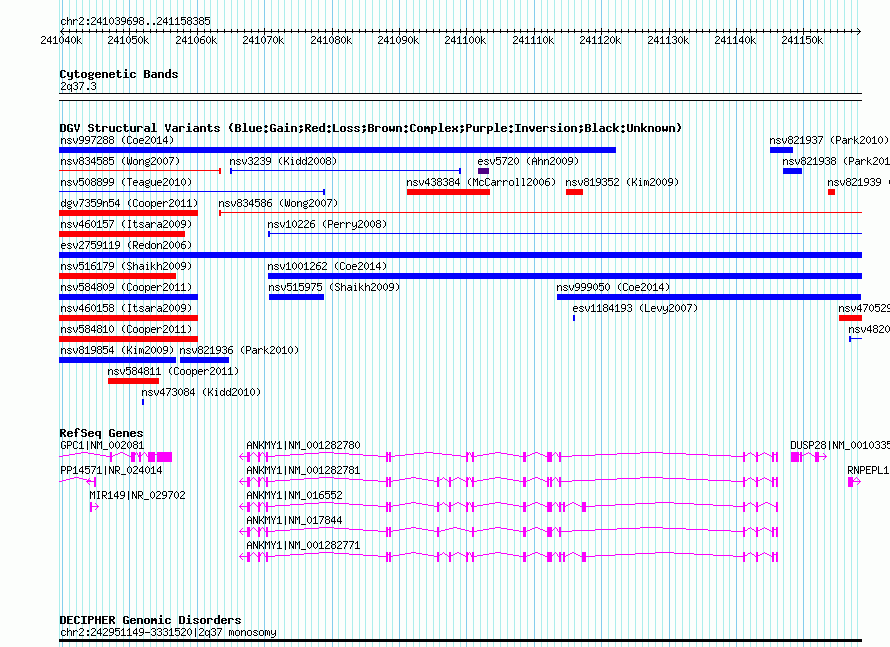
Task: Click the nsv834586 (Wong2007) label
Action: pyautogui.click(x=278, y=203)
